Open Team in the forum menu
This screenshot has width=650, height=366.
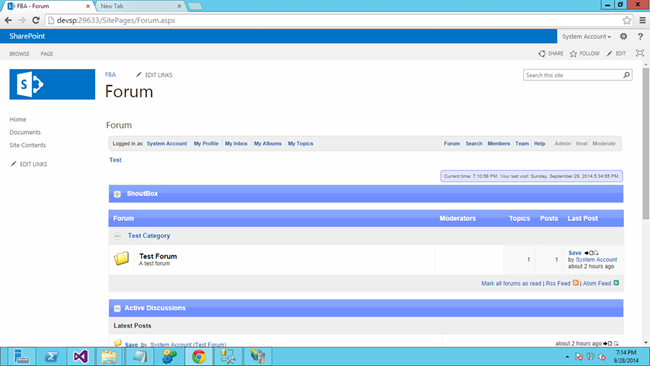522,143
